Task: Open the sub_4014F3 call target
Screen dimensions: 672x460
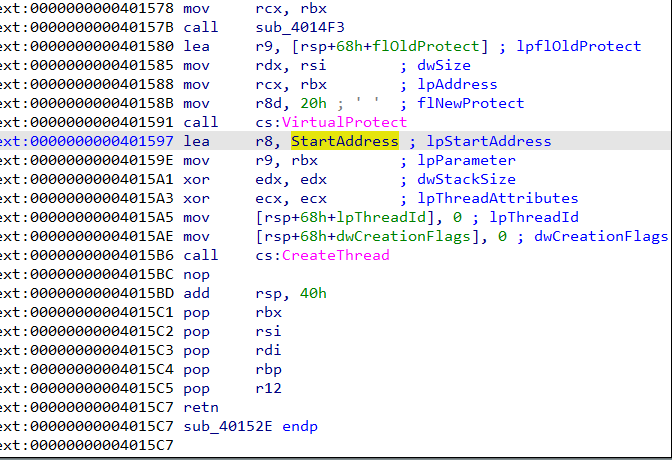Action: (x=300, y=27)
